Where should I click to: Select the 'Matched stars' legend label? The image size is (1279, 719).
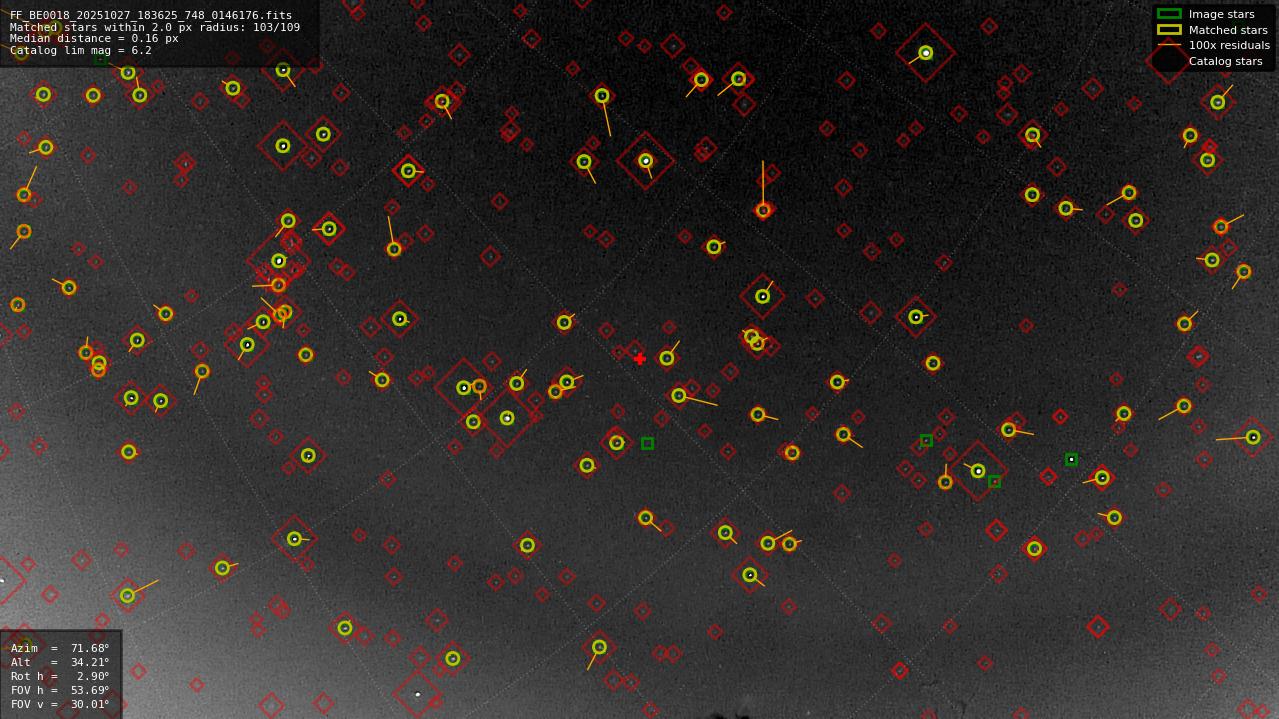point(1228,30)
